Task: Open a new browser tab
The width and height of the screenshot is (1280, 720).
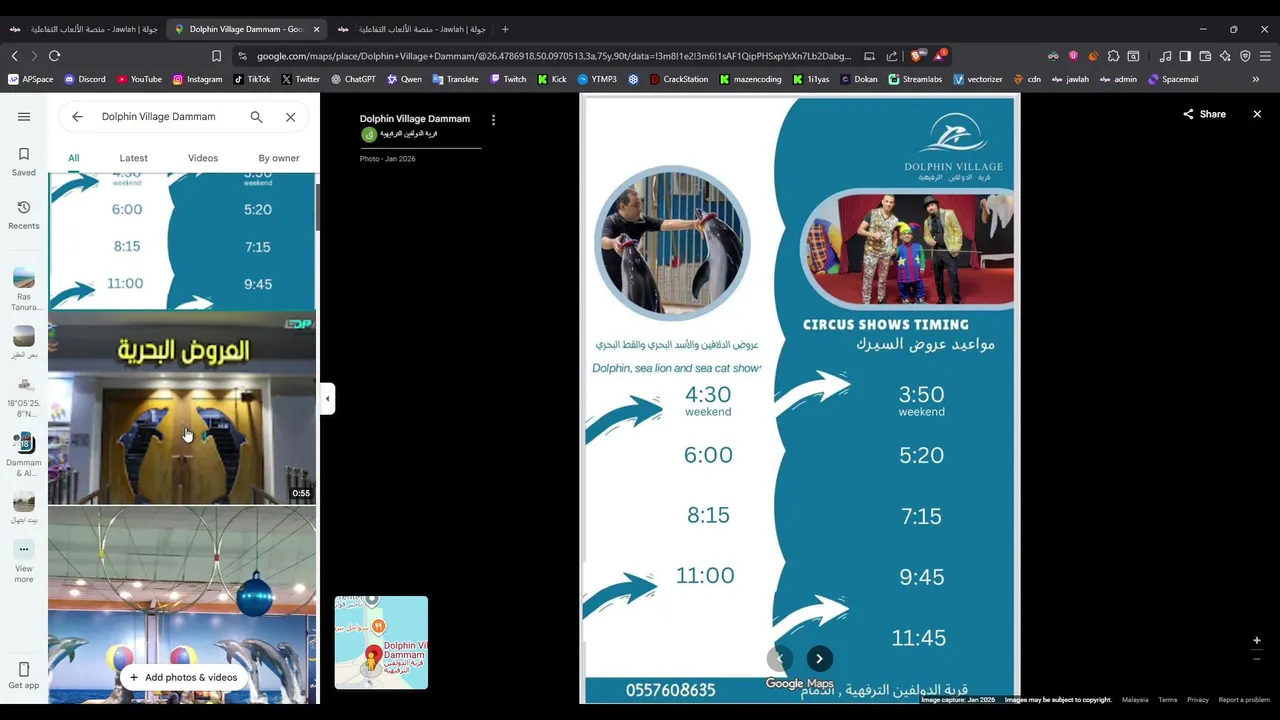Action: coord(505,29)
